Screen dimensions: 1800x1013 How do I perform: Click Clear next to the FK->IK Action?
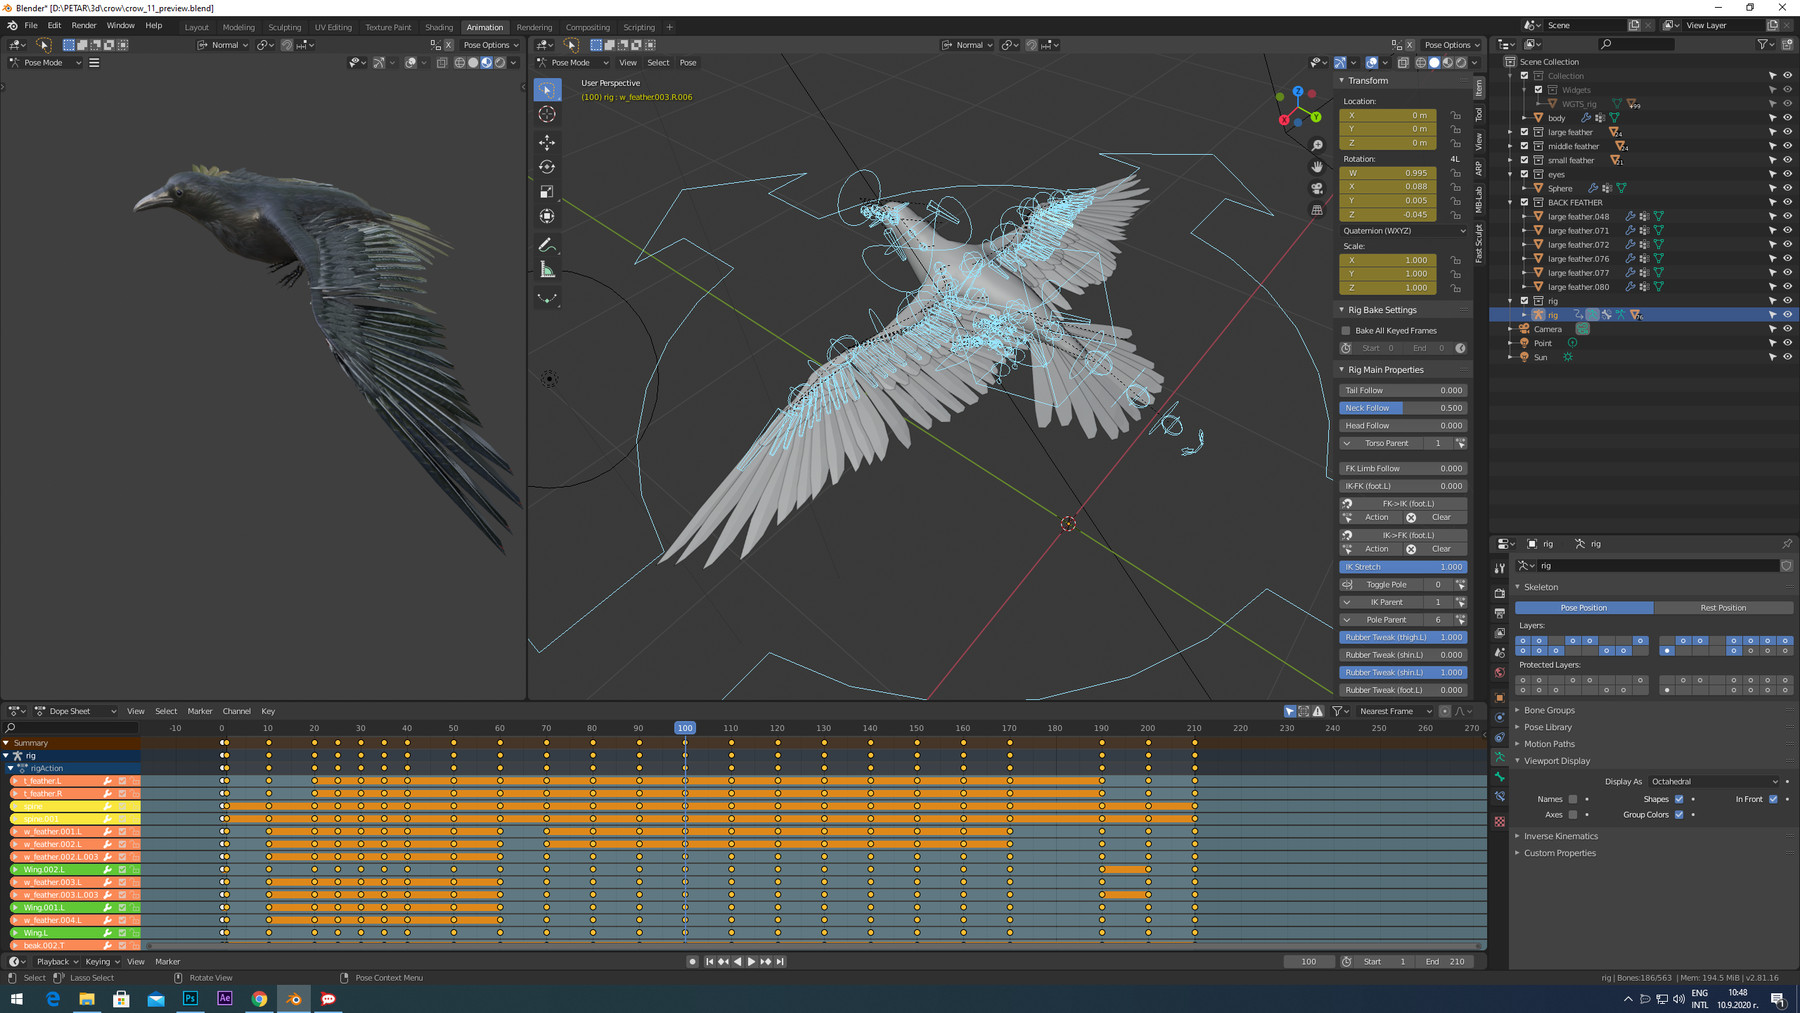(x=1440, y=517)
